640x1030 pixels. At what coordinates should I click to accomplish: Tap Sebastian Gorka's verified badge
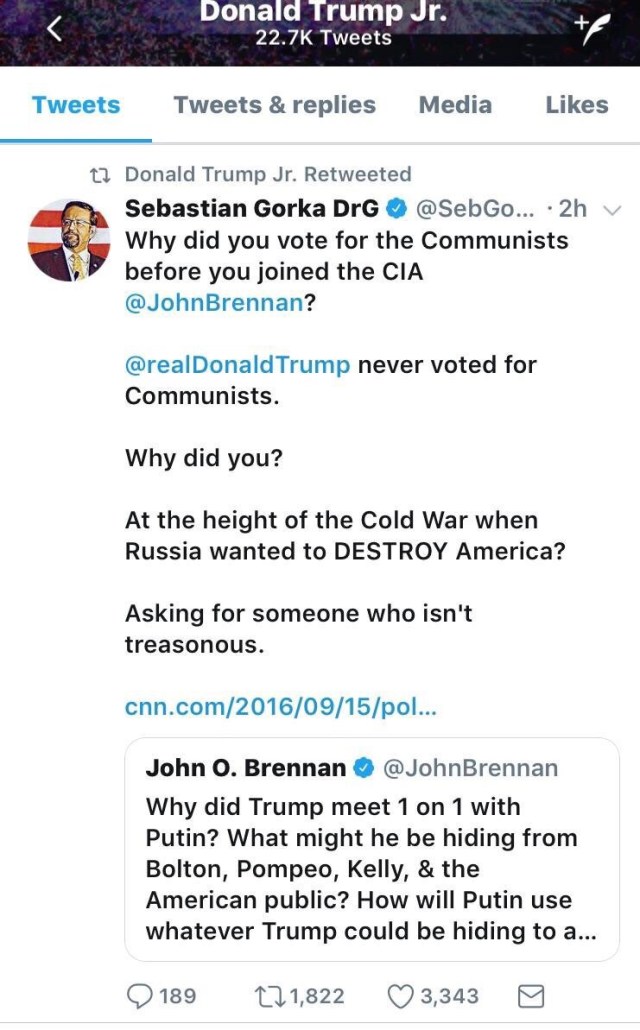pyautogui.click(x=396, y=208)
